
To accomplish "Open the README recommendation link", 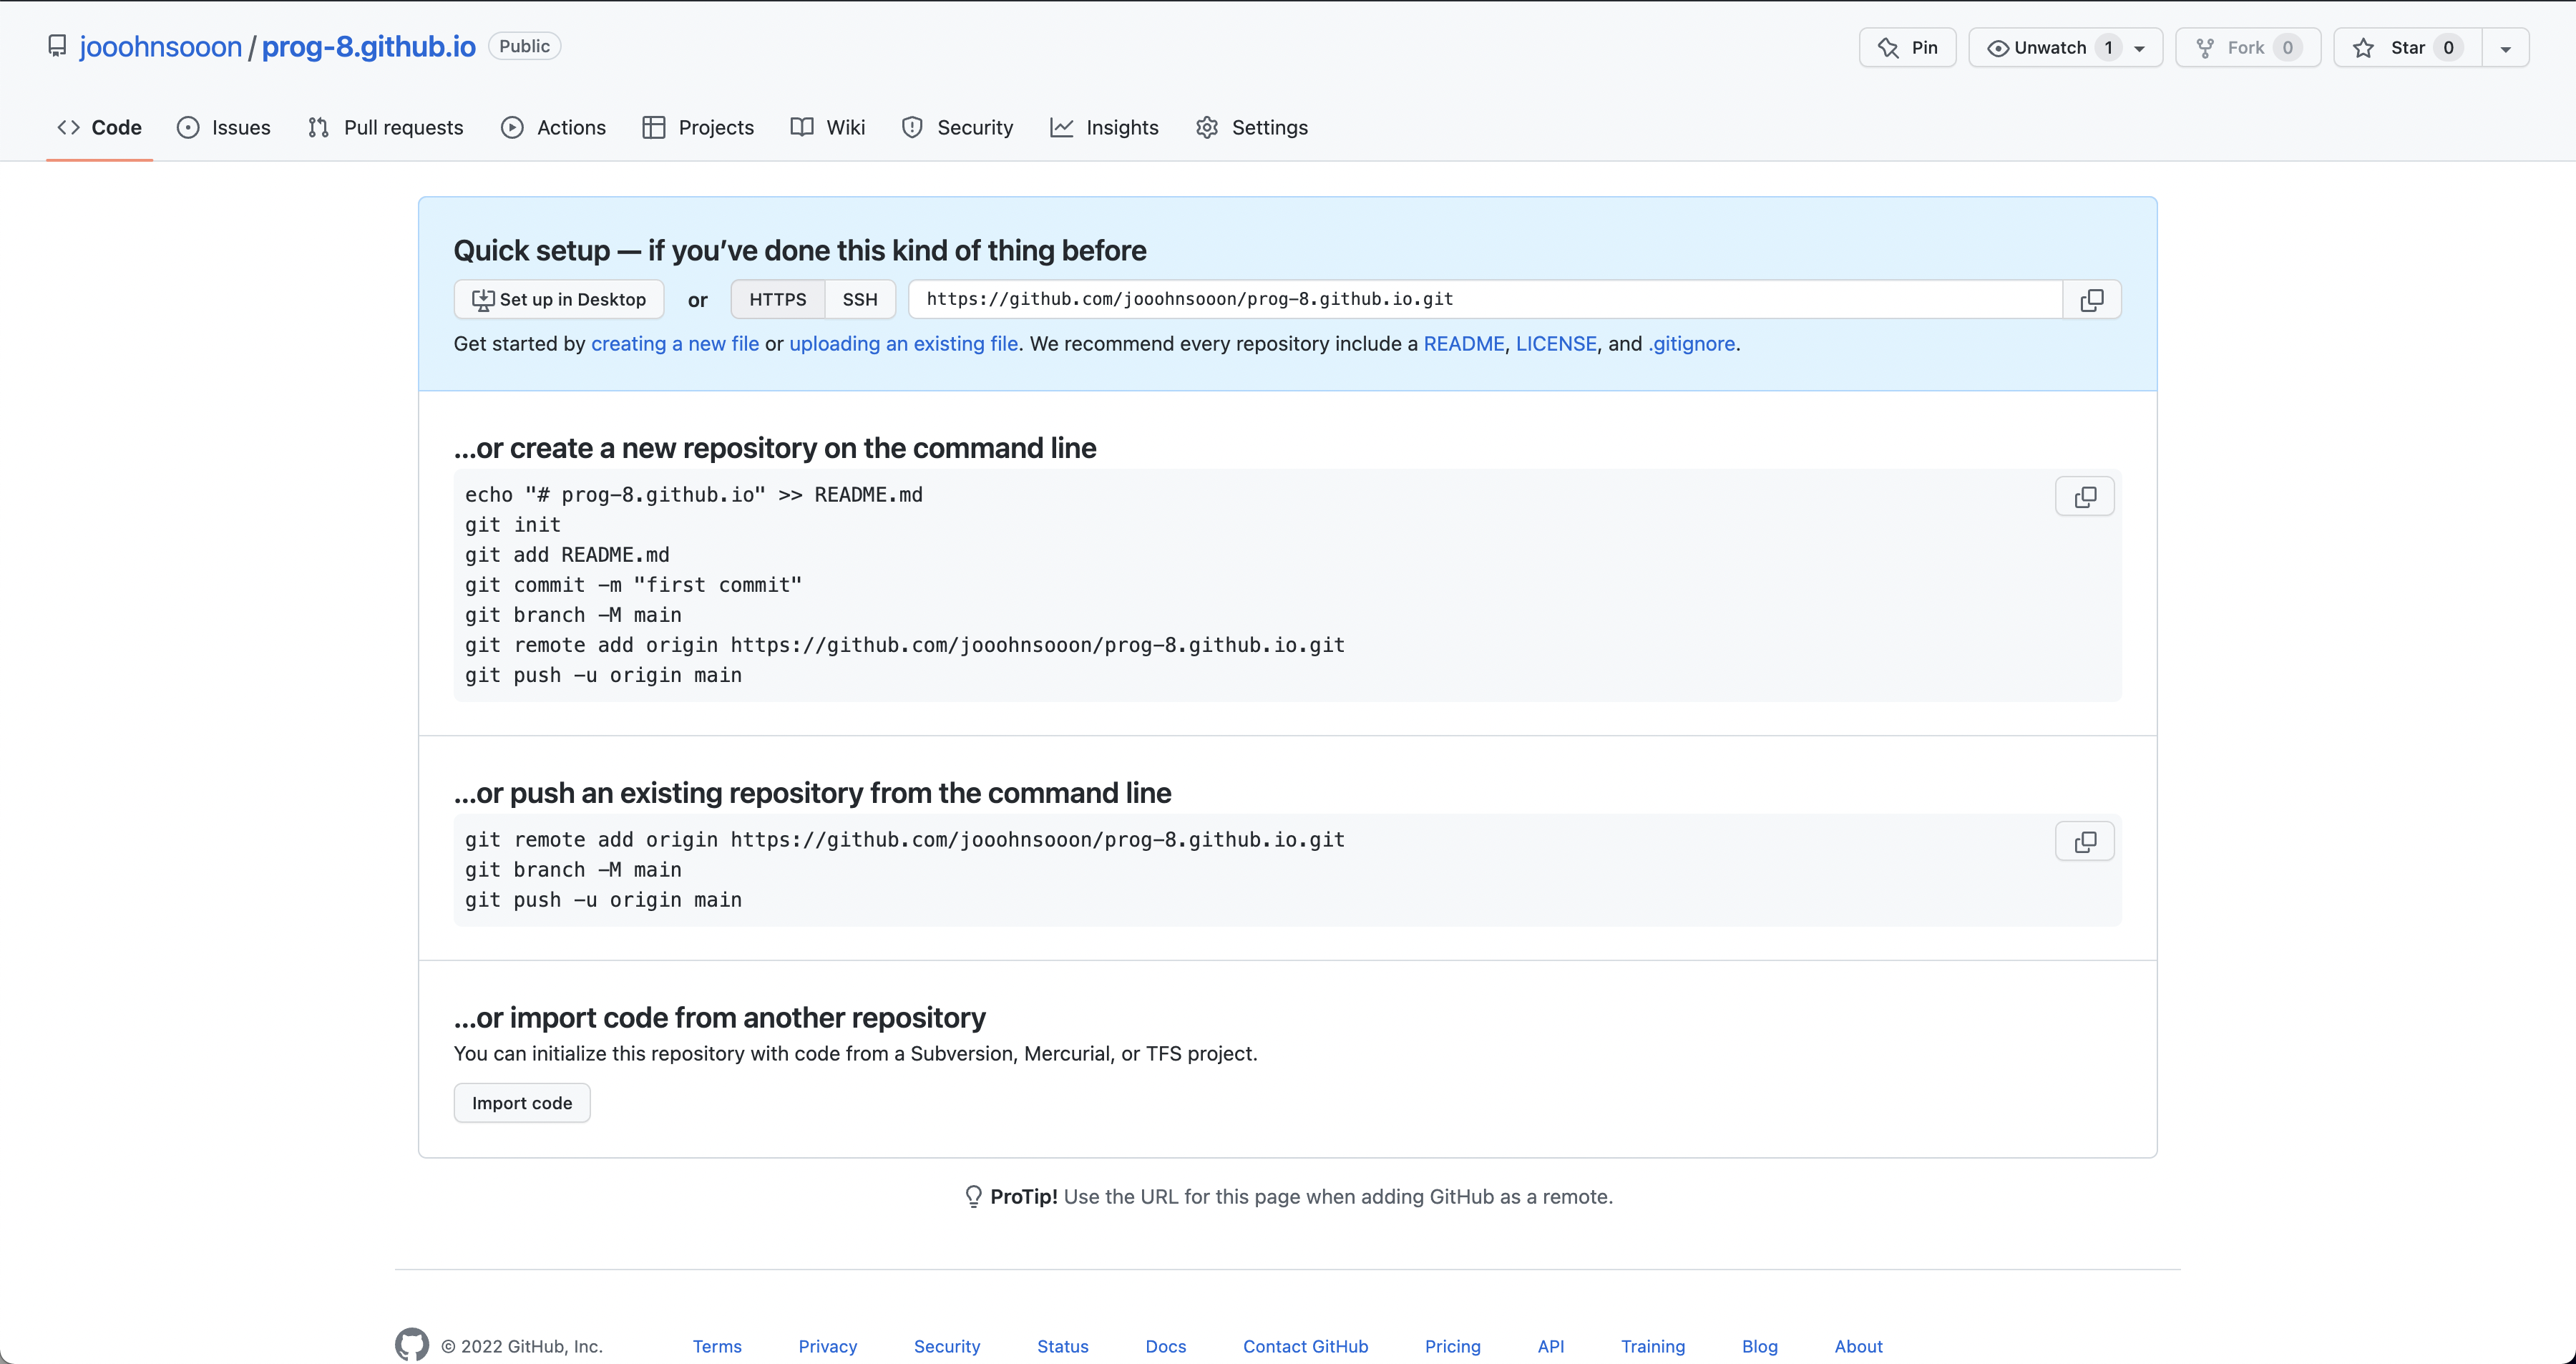I will coord(1463,343).
